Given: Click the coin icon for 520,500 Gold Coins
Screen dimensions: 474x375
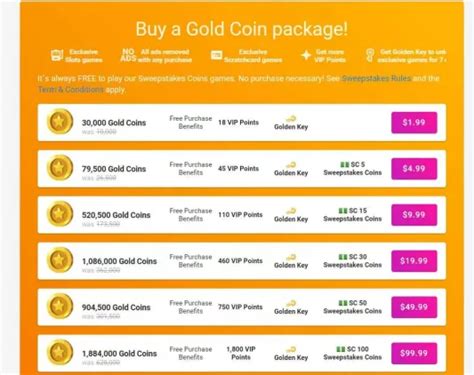Looking at the screenshot, I should click(x=60, y=214).
